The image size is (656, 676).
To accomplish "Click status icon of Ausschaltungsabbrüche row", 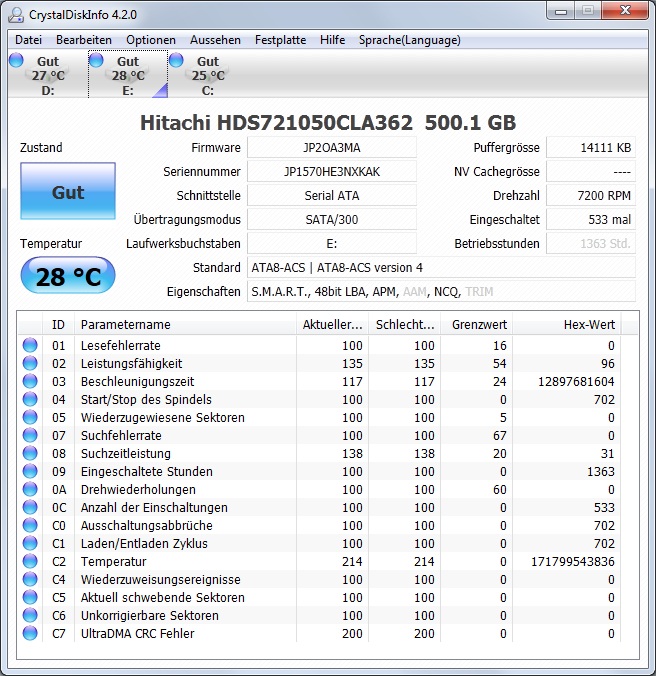I will [30, 526].
